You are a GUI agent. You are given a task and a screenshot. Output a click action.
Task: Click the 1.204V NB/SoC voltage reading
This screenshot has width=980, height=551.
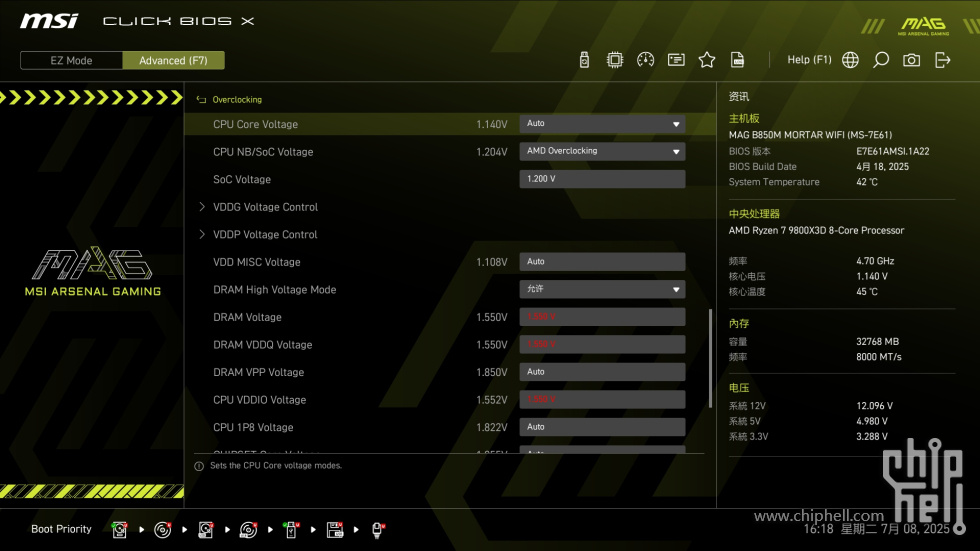point(492,152)
